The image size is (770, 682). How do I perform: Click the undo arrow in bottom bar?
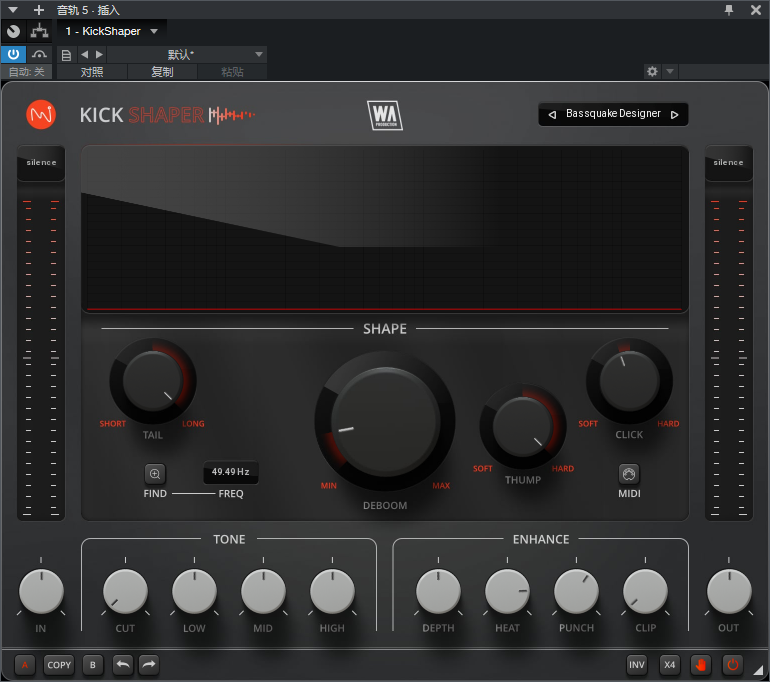123,665
